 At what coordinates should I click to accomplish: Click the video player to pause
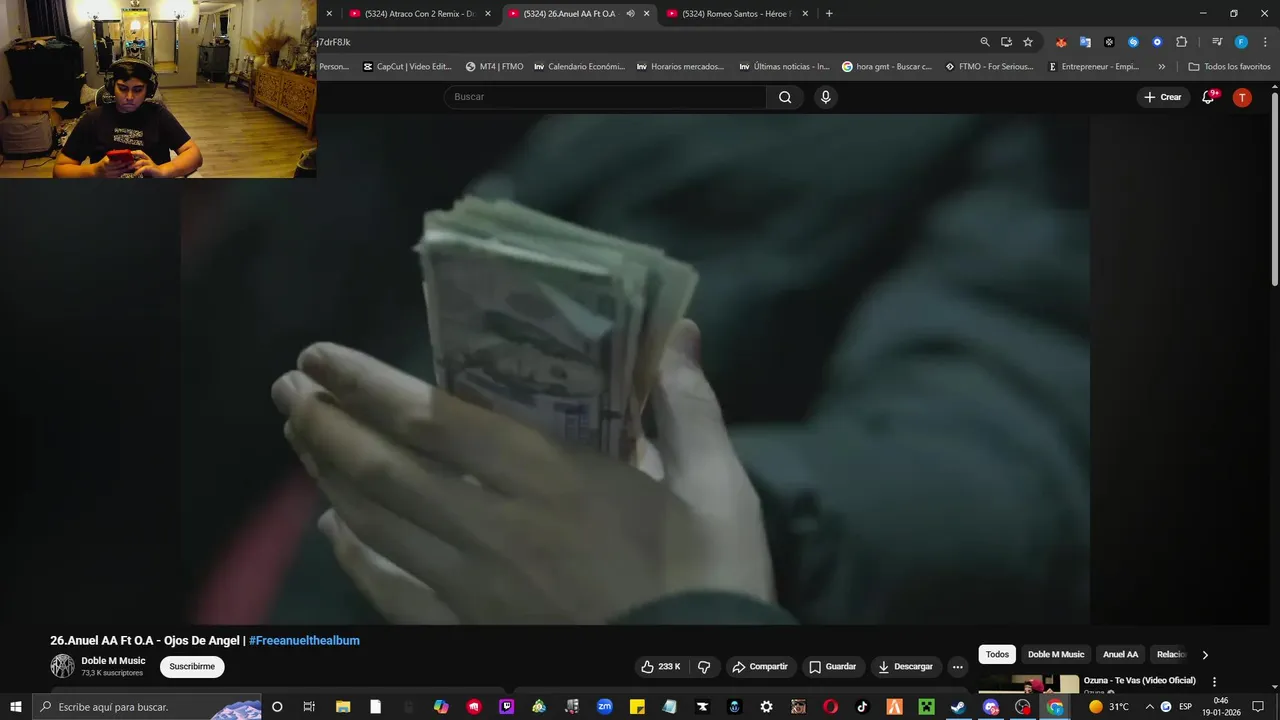[635, 370]
